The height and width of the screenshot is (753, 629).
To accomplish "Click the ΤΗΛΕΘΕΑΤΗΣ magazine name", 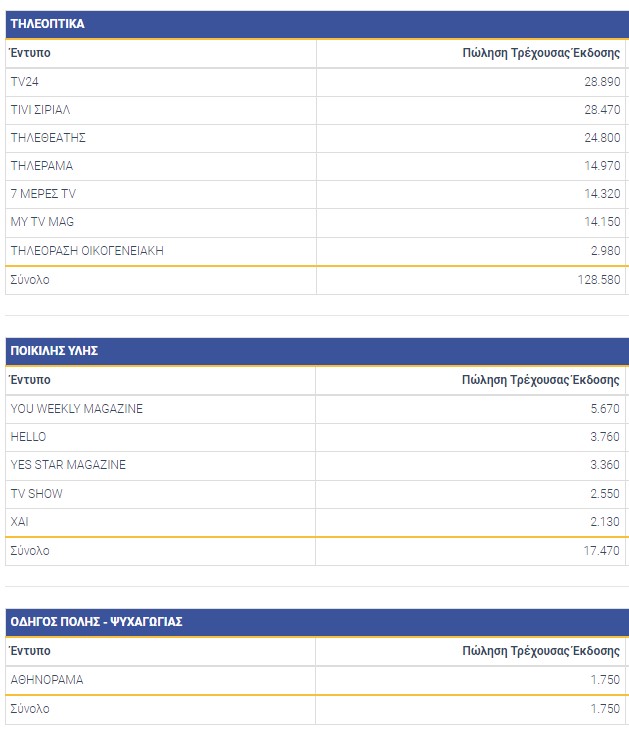I will 48,137.
